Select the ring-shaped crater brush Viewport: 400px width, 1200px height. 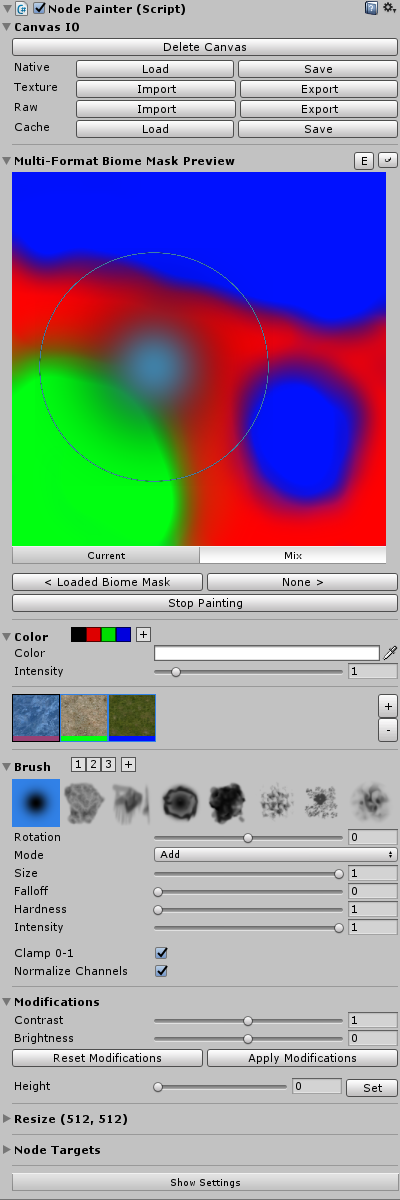point(181,803)
